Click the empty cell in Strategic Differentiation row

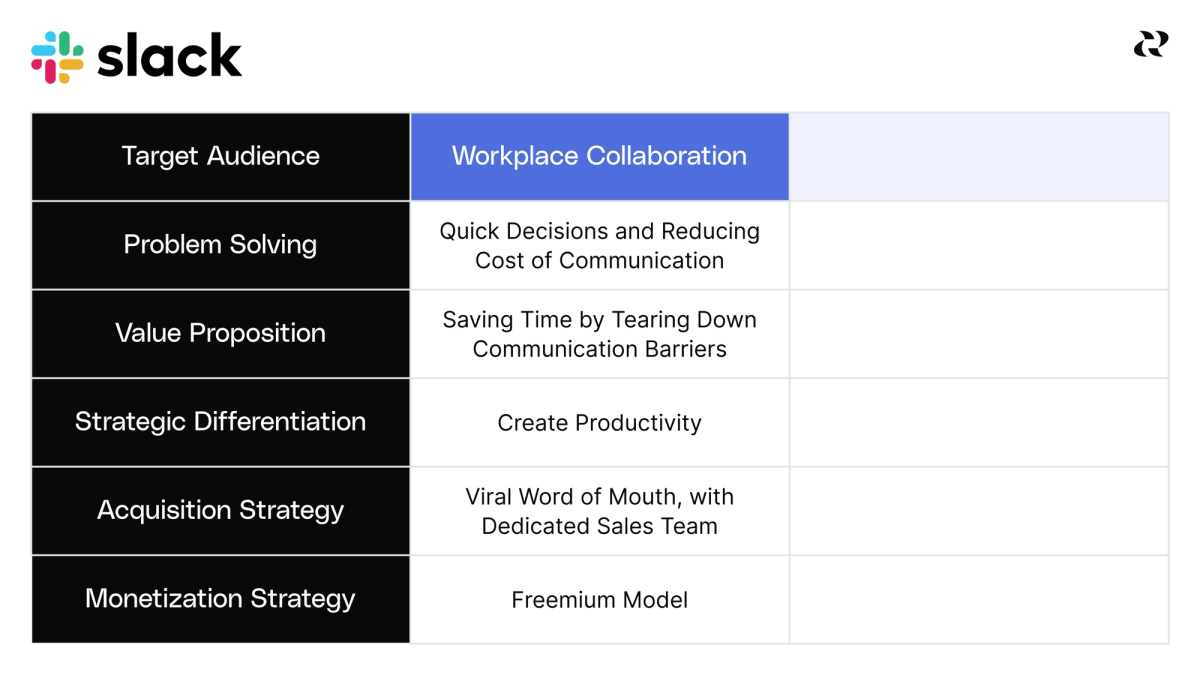pos(979,422)
